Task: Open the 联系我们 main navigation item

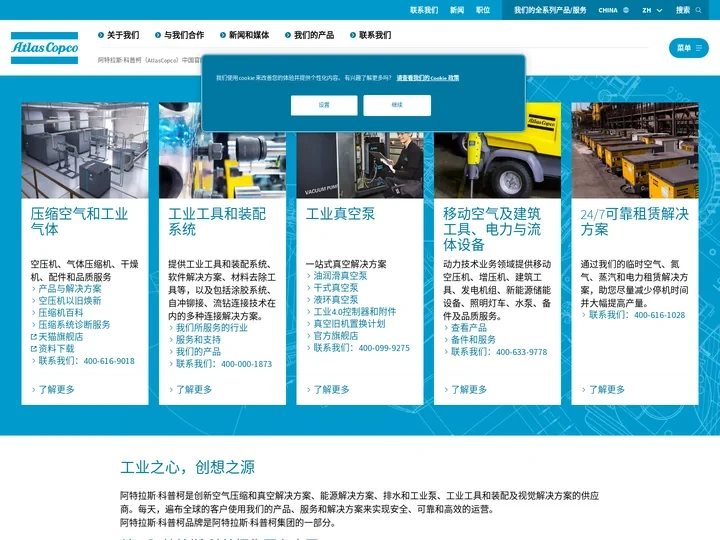Action: [x=371, y=35]
